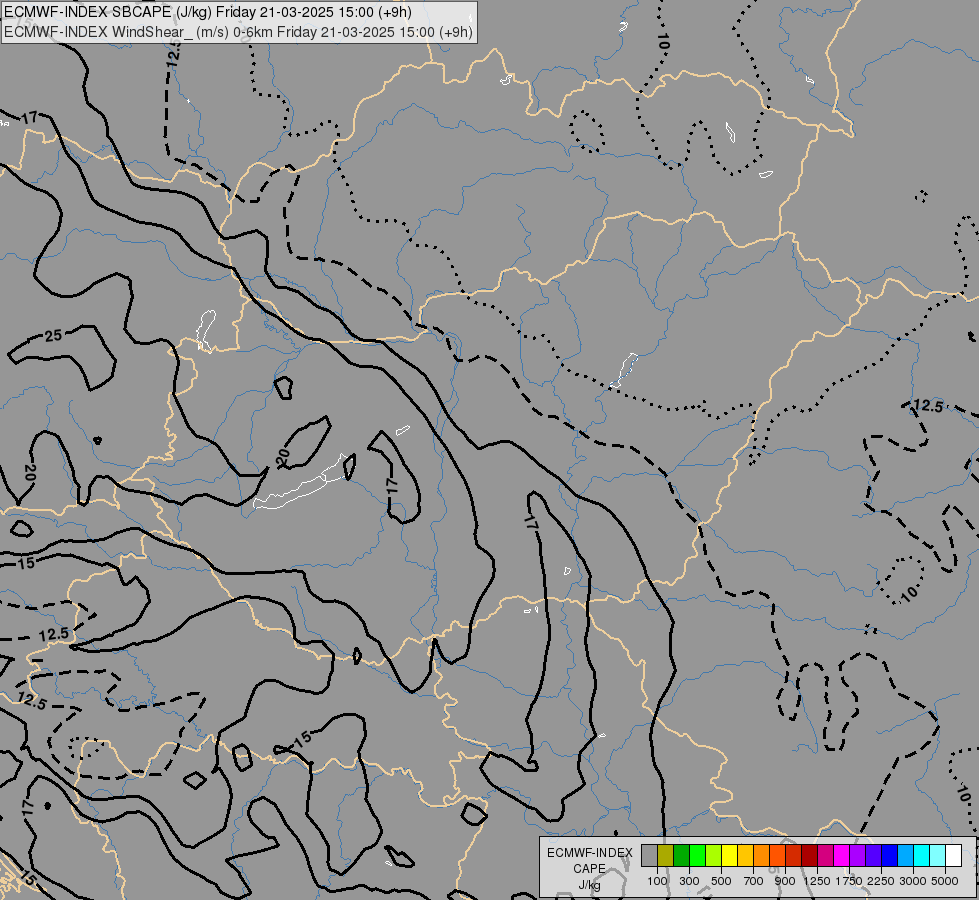This screenshot has width=979, height=900.
Task: Choose the indigo violet legend swatch
Action: (x=873, y=855)
